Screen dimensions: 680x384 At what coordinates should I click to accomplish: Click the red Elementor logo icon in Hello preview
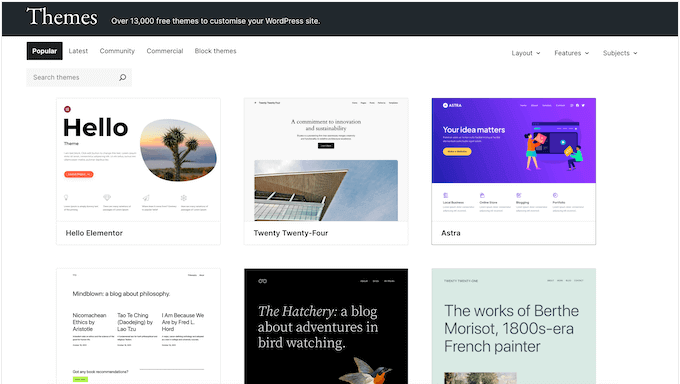coord(67,109)
